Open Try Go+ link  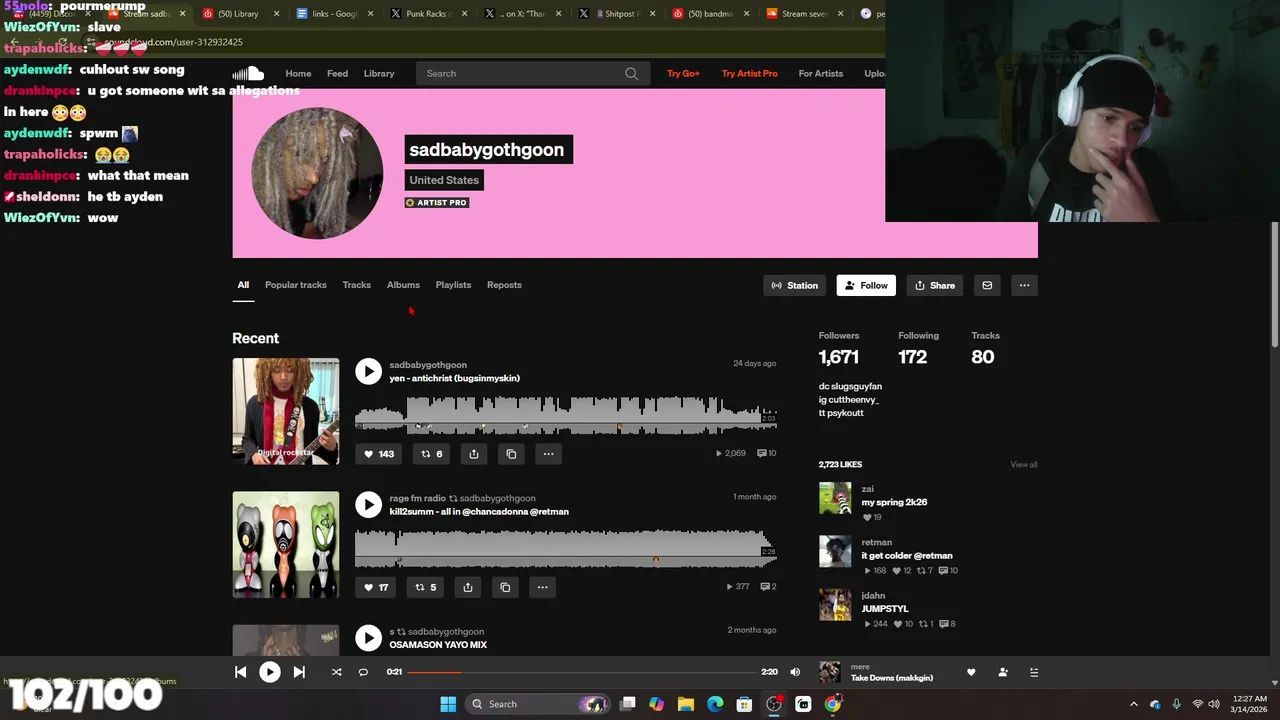[x=683, y=73]
